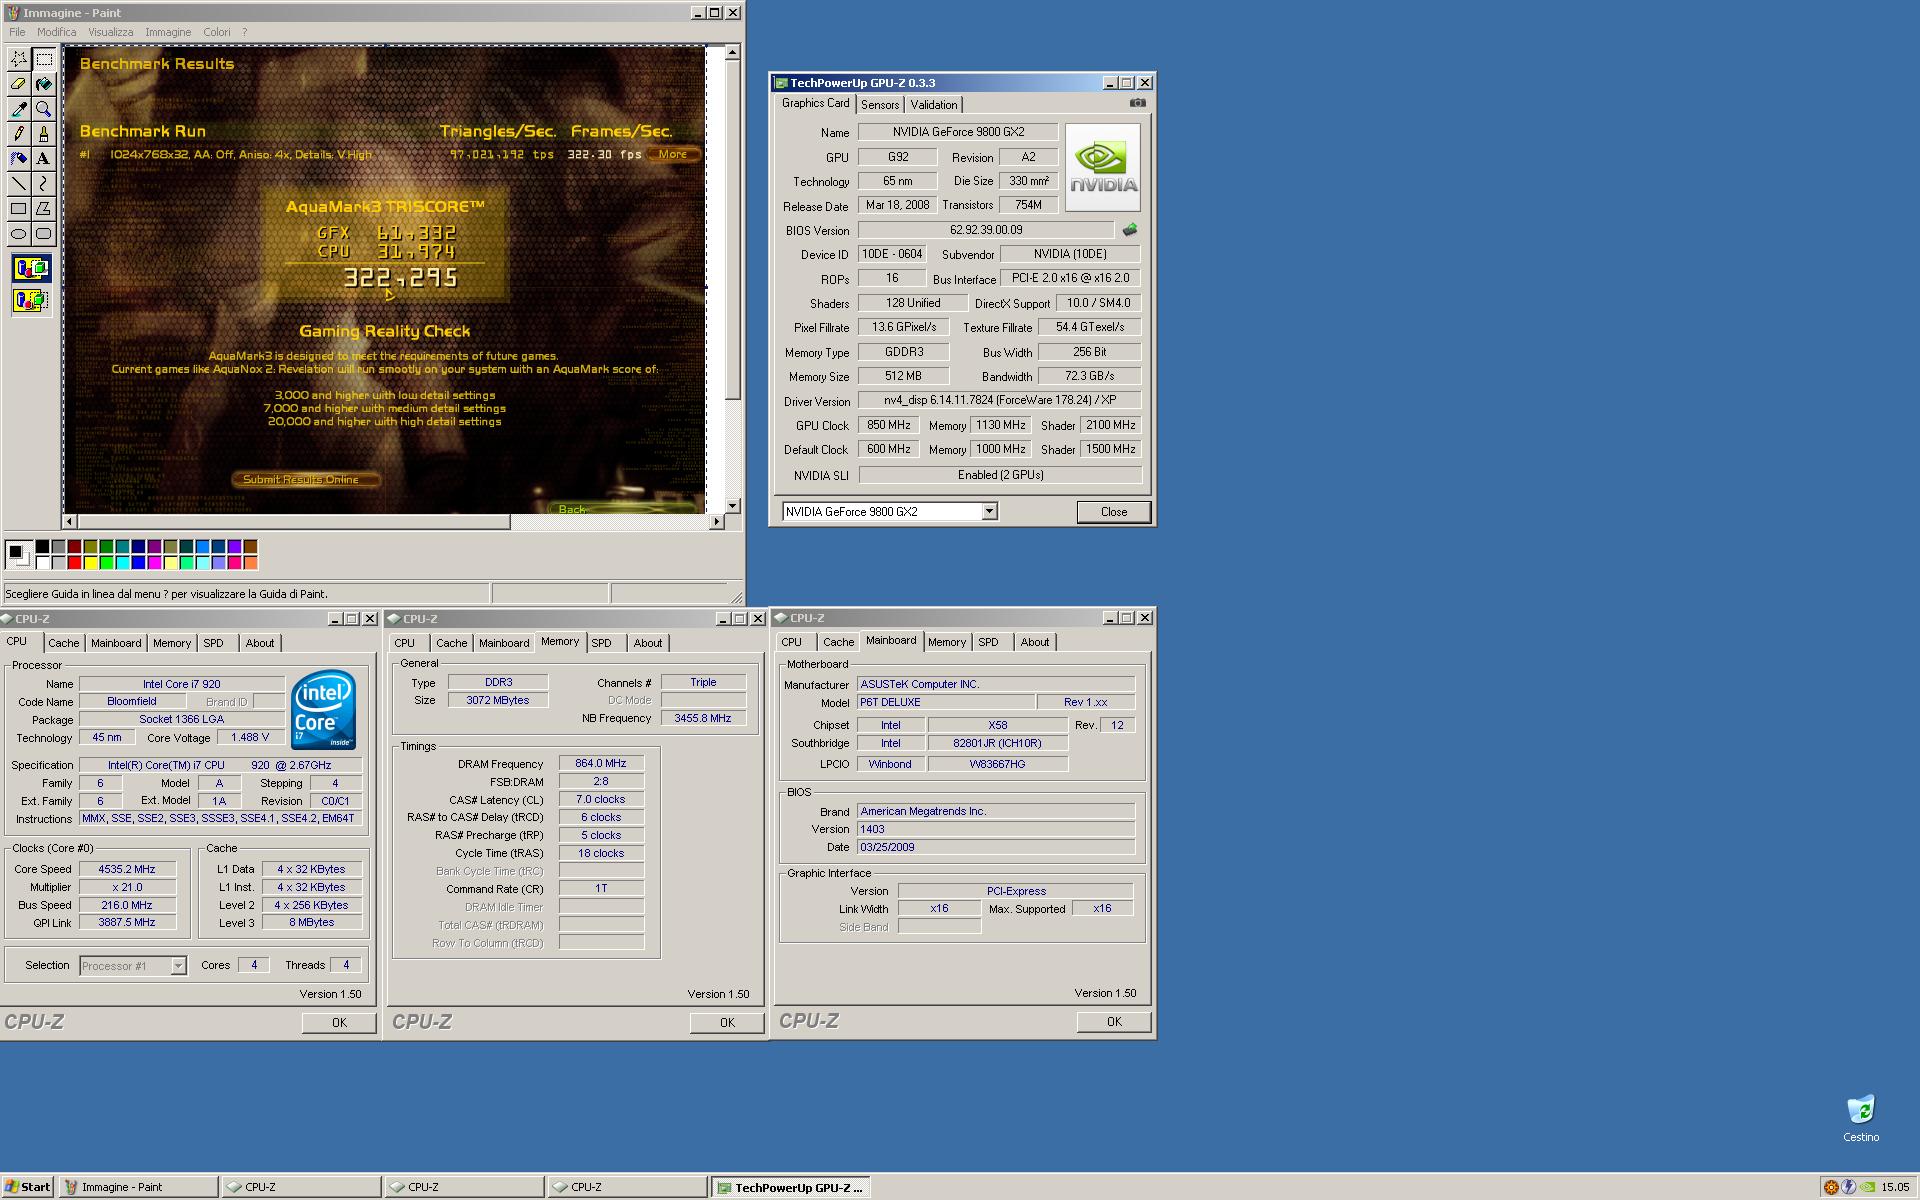Viewport: 1920px width, 1200px height.
Task: Open the Processor #1 selection dropdown
Action: 178,966
